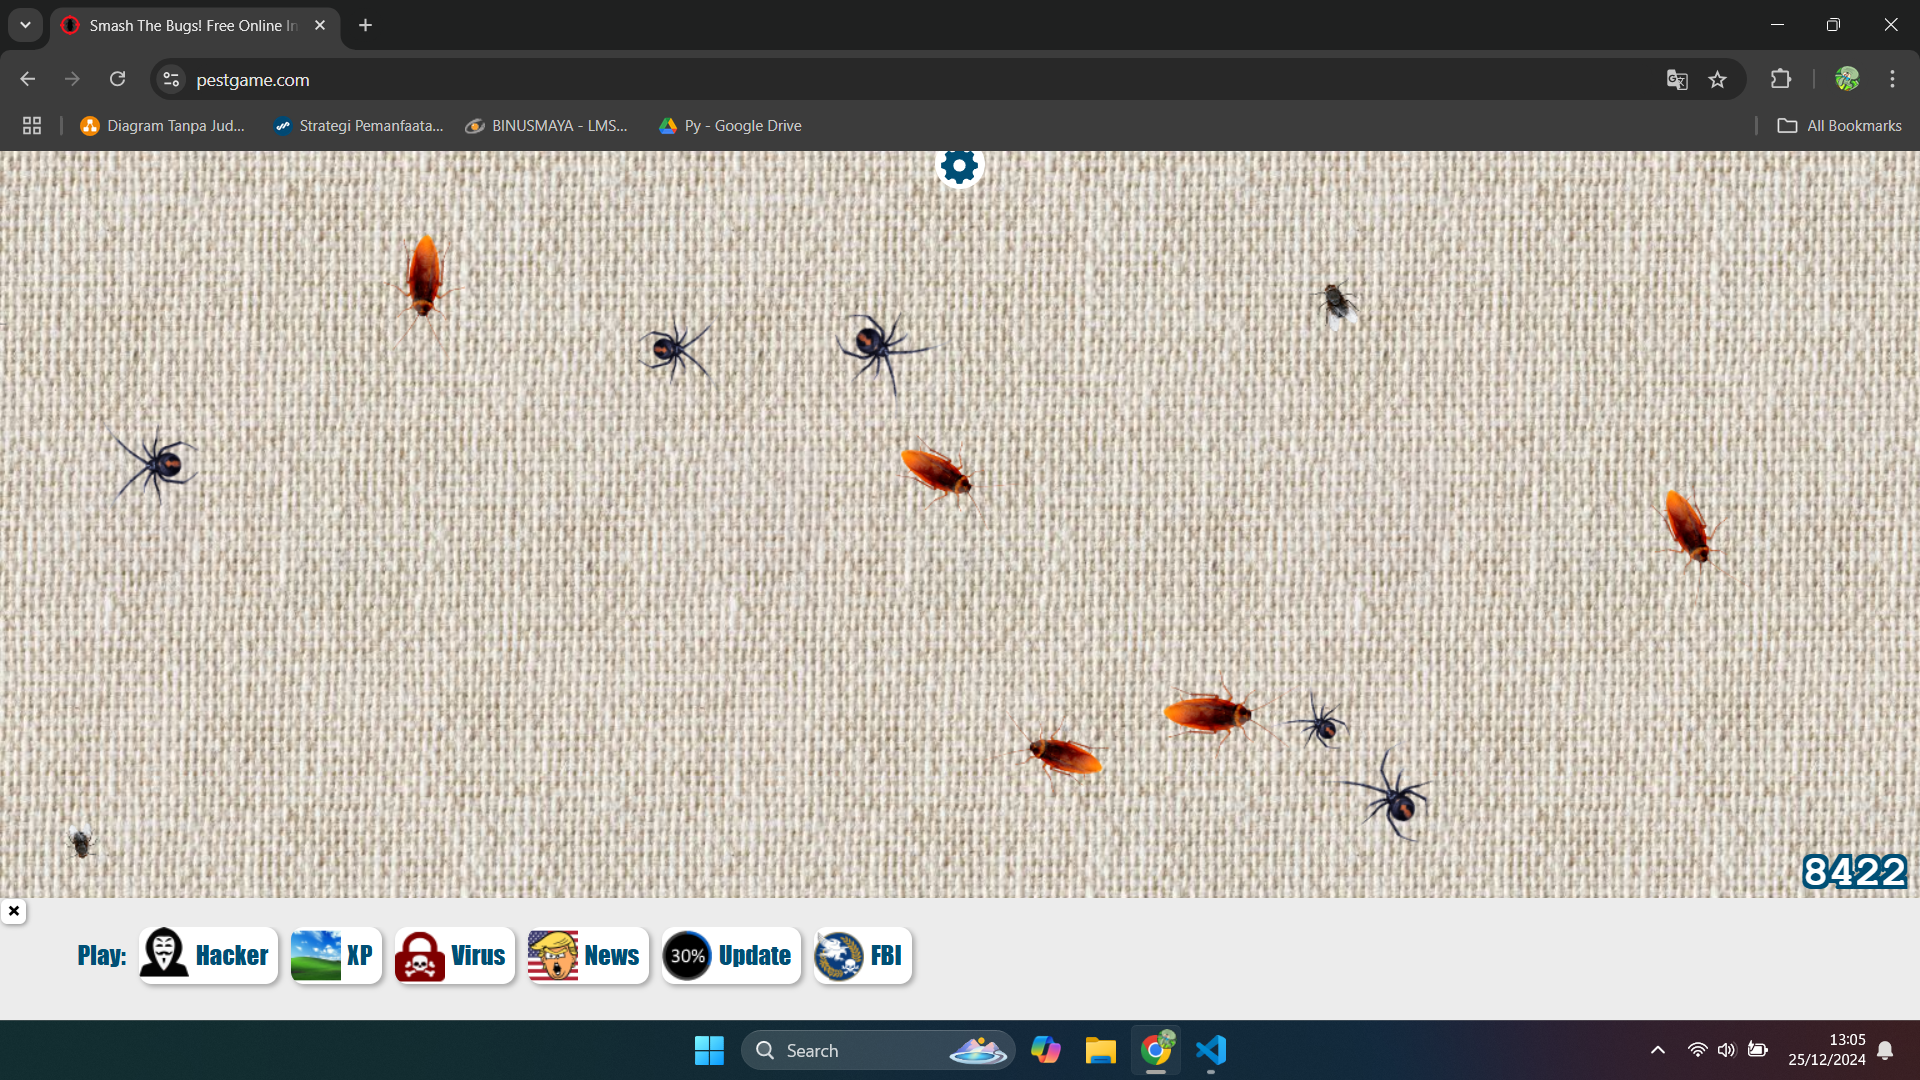Open the game settings gear
The height and width of the screenshot is (1080, 1920).
tap(959, 166)
